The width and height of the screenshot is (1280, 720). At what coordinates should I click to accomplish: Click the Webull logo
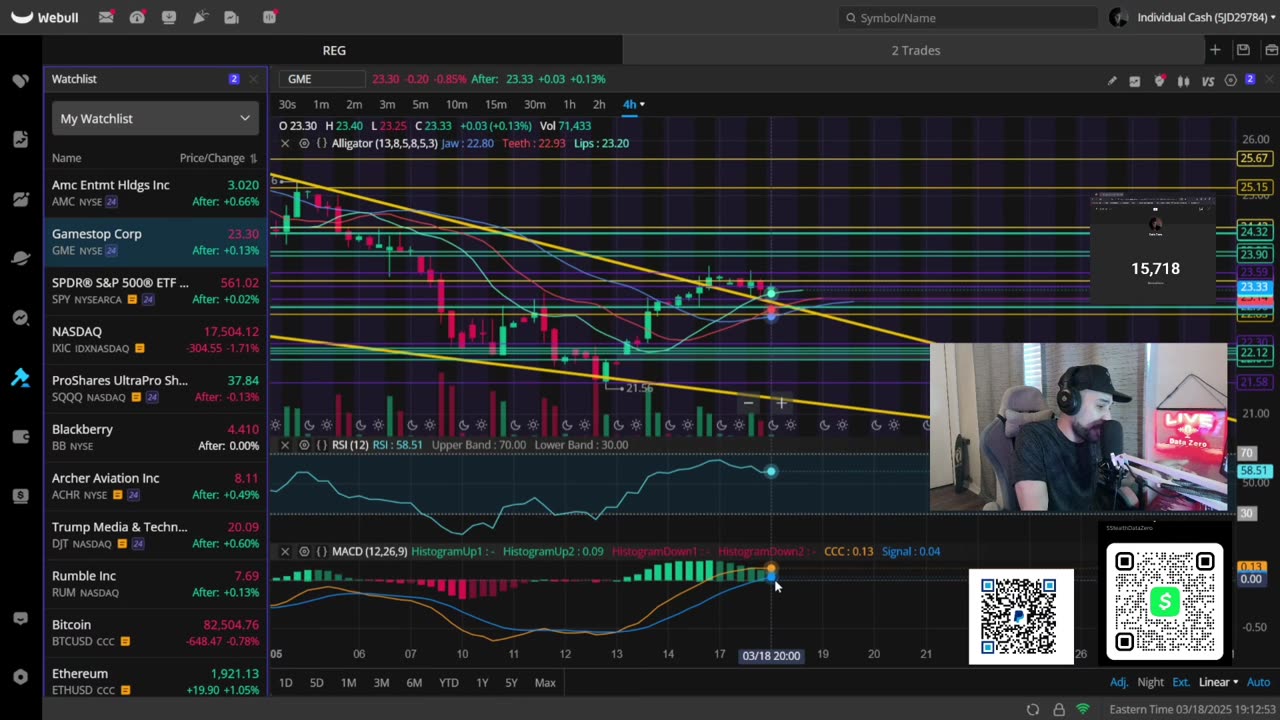(43, 17)
